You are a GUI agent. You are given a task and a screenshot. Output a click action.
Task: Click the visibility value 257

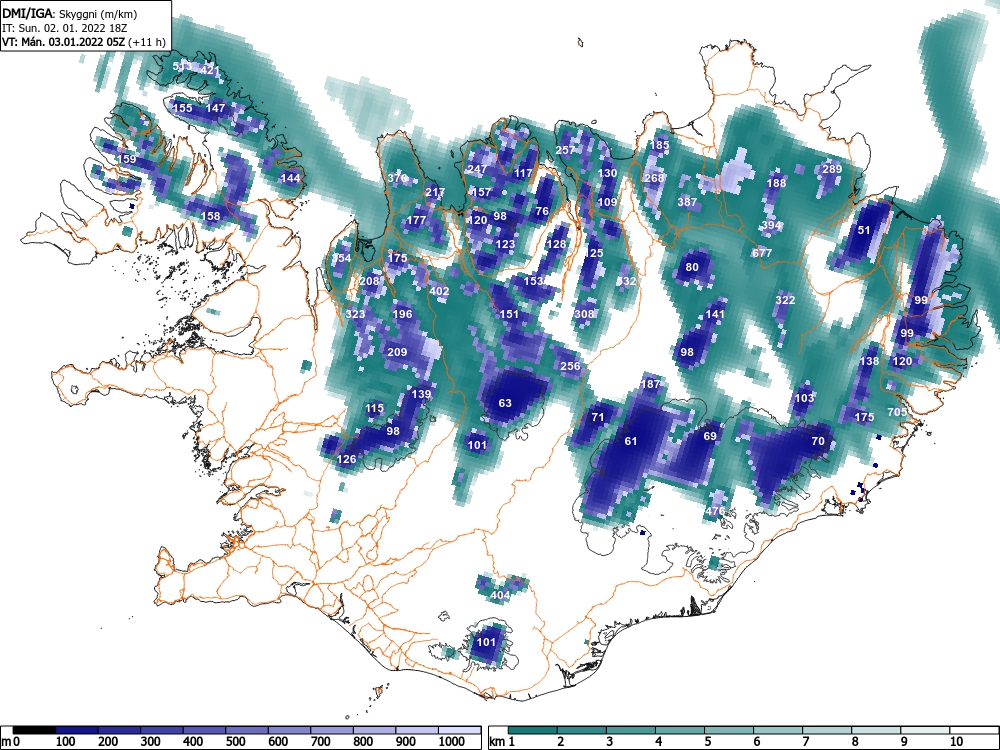(x=566, y=150)
